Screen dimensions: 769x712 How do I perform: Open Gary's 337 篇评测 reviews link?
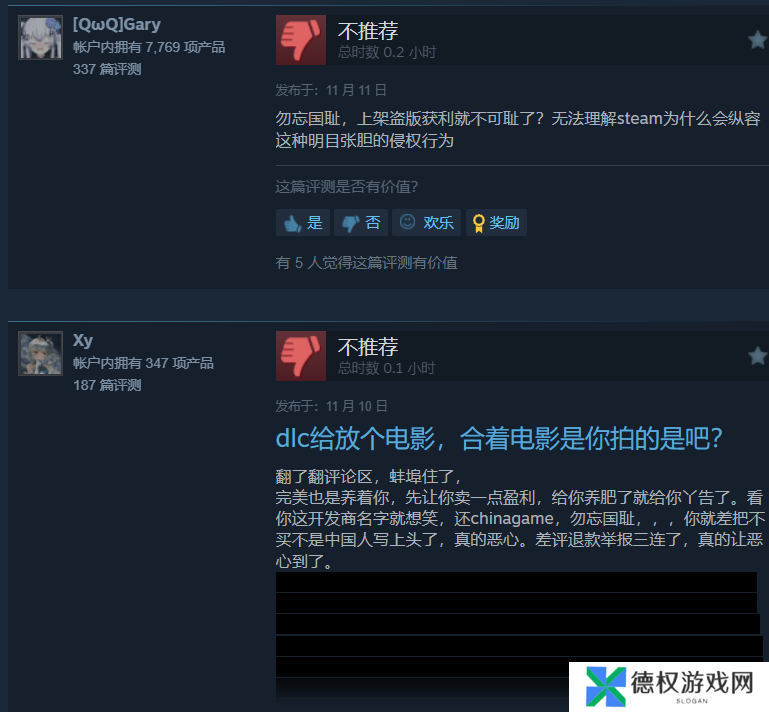[x=107, y=69]
